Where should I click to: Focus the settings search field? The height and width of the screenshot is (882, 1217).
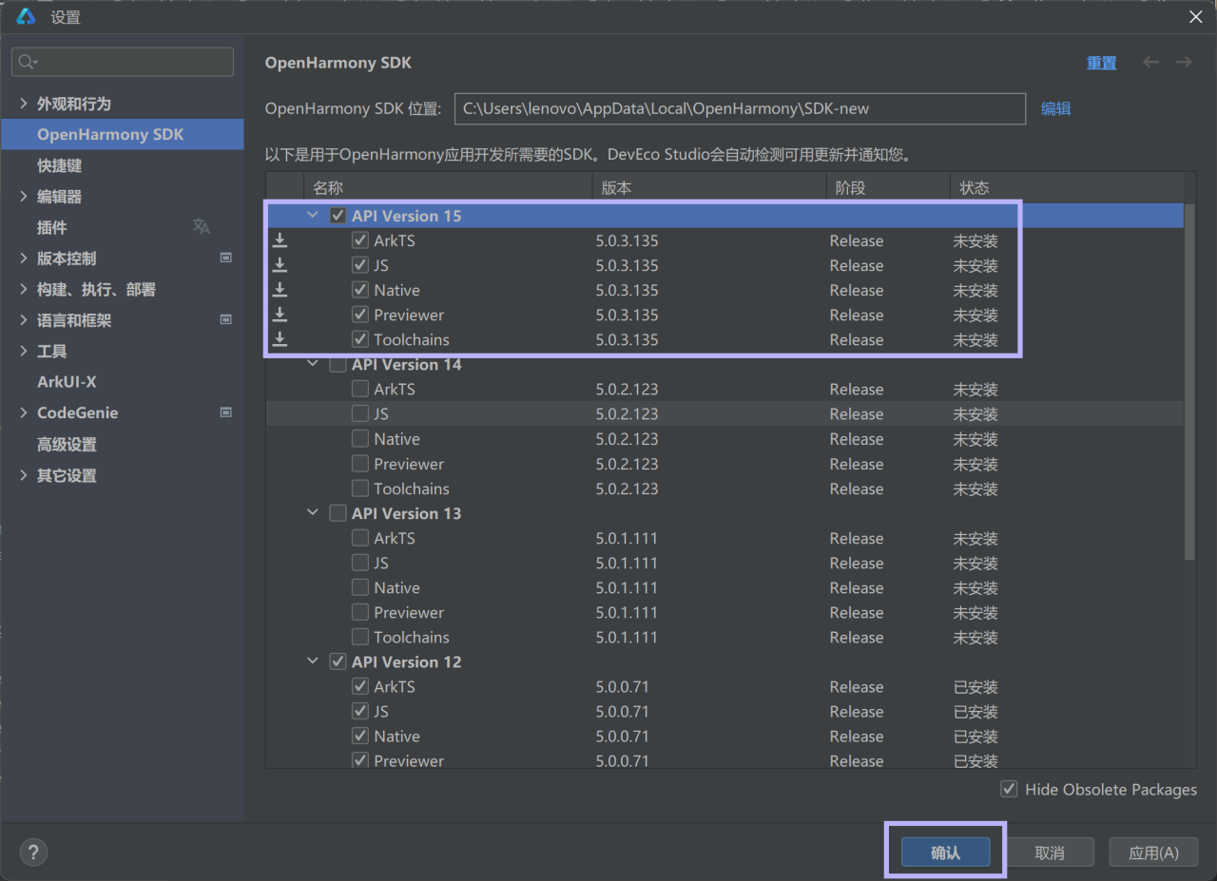pos(122,62)
